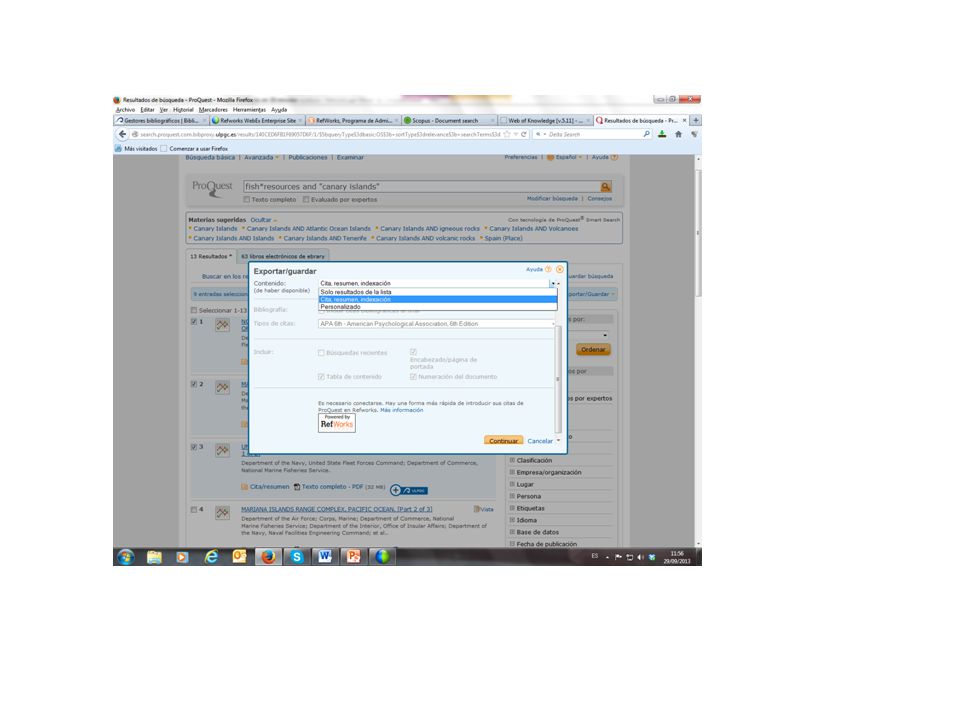
Task: Open the dialog's Ayuda question-mark icon
Action: (548, 269)
